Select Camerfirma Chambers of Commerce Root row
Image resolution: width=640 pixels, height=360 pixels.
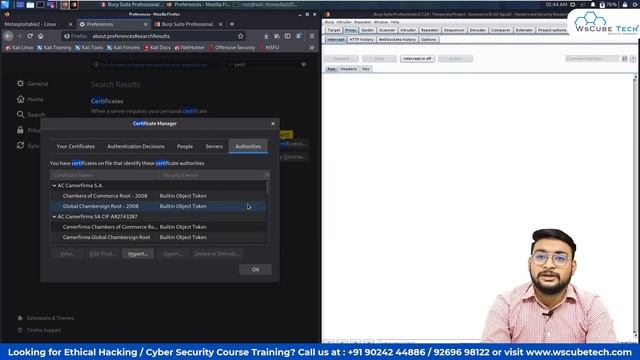pos(158,227)
